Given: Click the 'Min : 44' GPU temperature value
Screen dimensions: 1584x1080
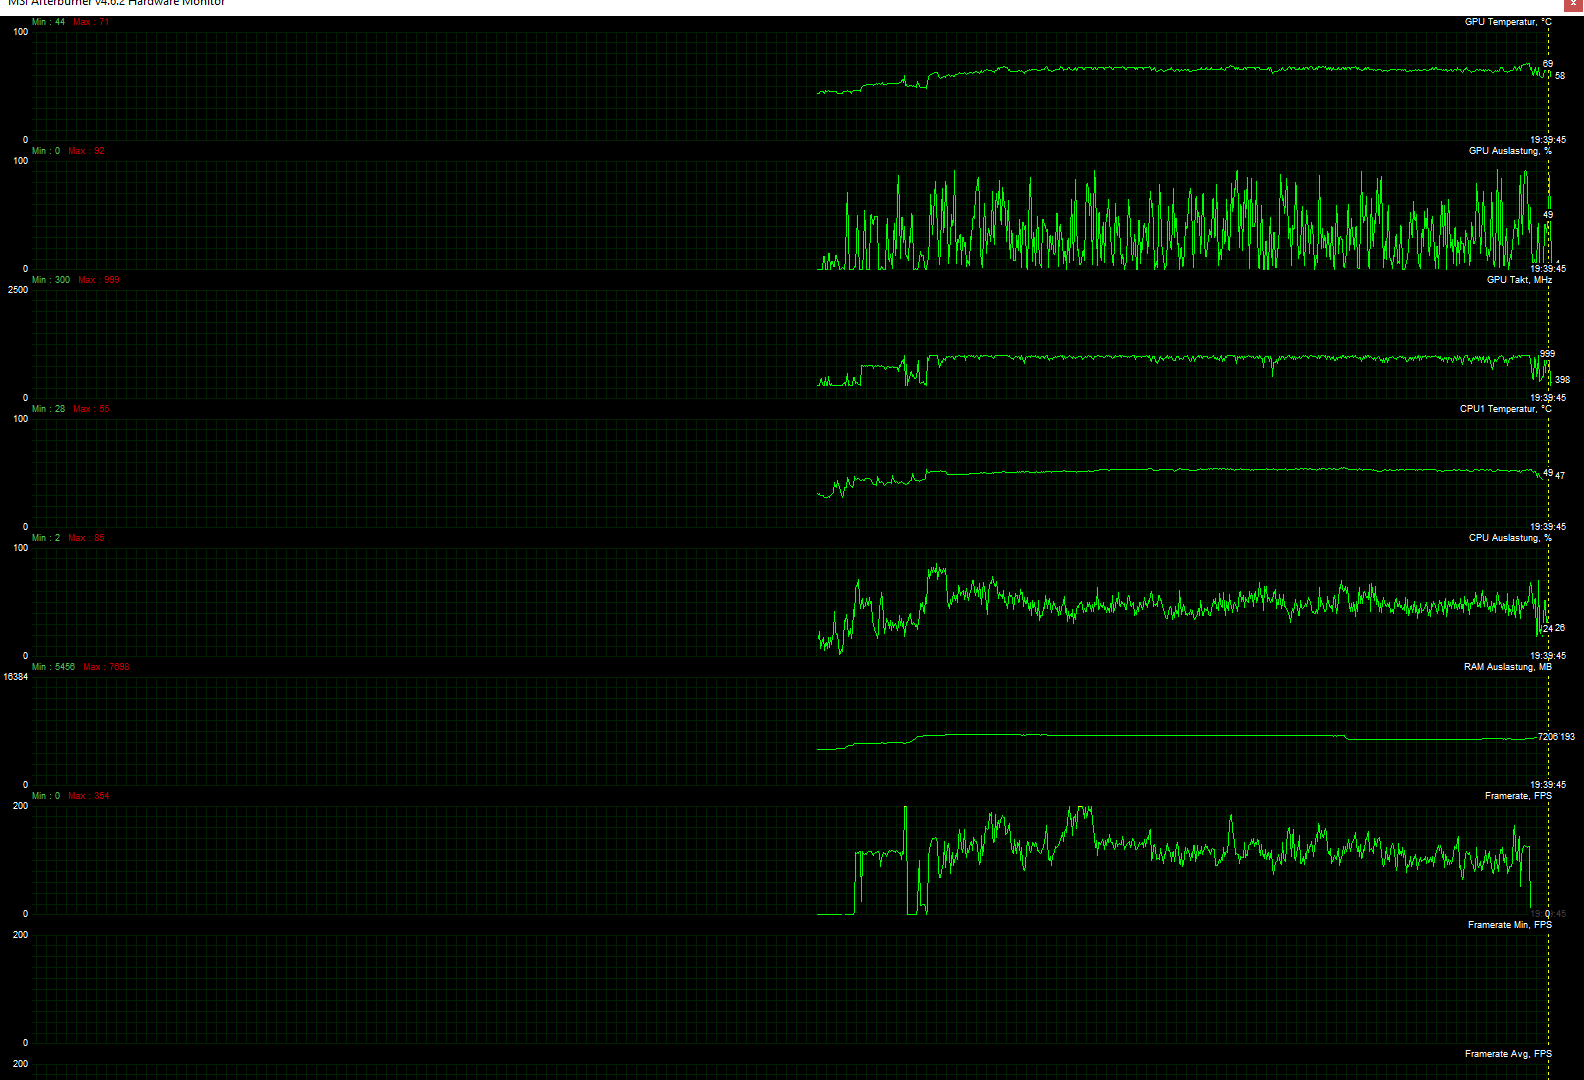Looking at the screenshot, I should pyautogui.click(x=48, y=22).
